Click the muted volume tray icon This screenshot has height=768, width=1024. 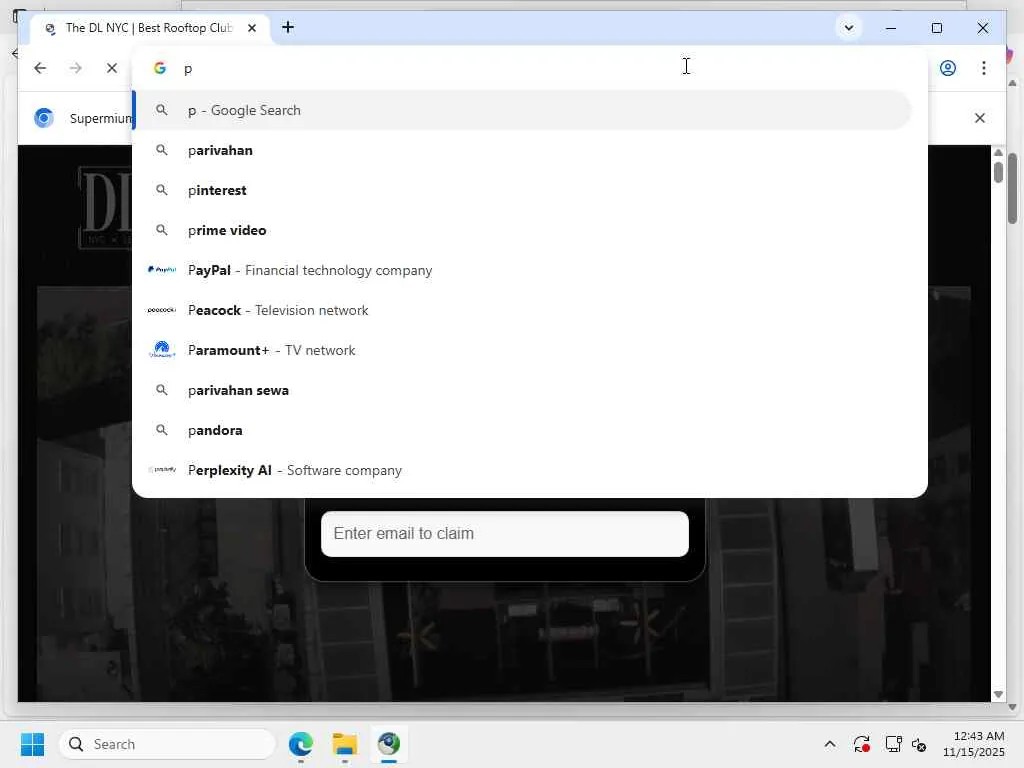pyautogui.click(x=919, y=744)
